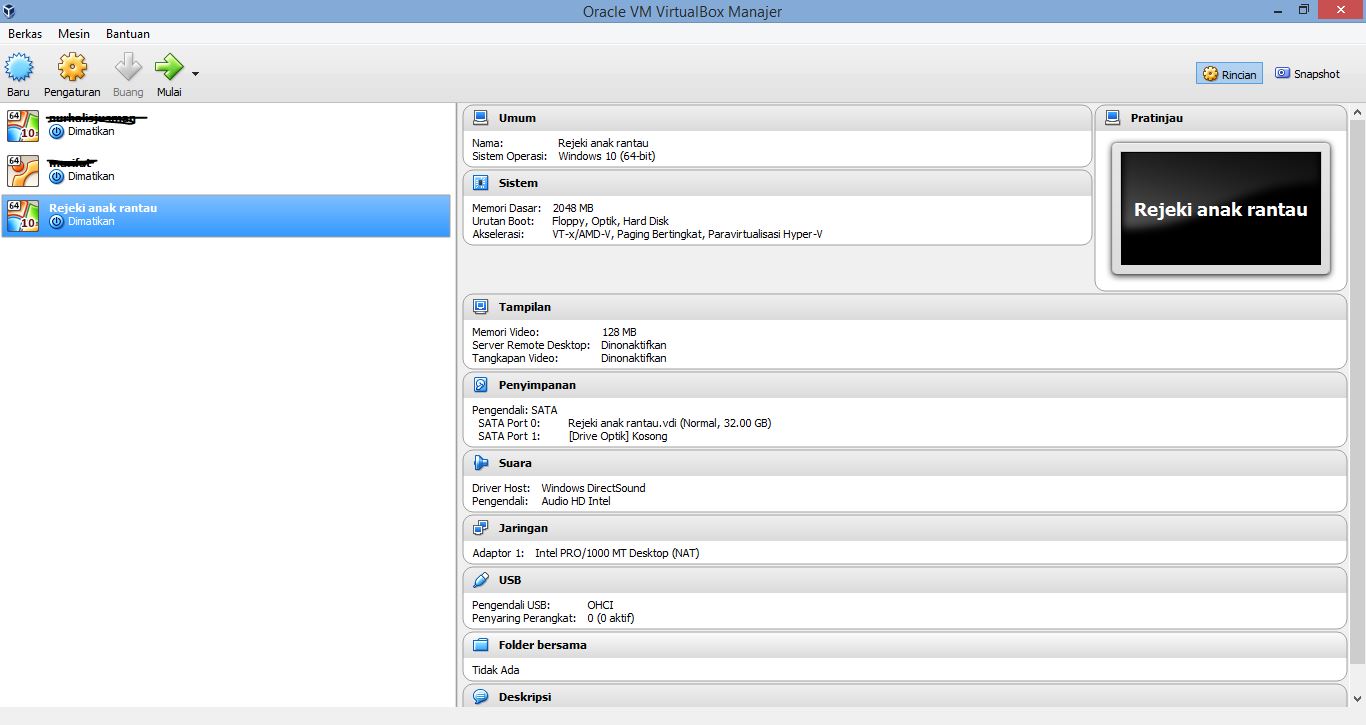This screenshot has height=725, width=1366.
Task: Click the Sistem section chip icon
Action: [x=481, y=183]
